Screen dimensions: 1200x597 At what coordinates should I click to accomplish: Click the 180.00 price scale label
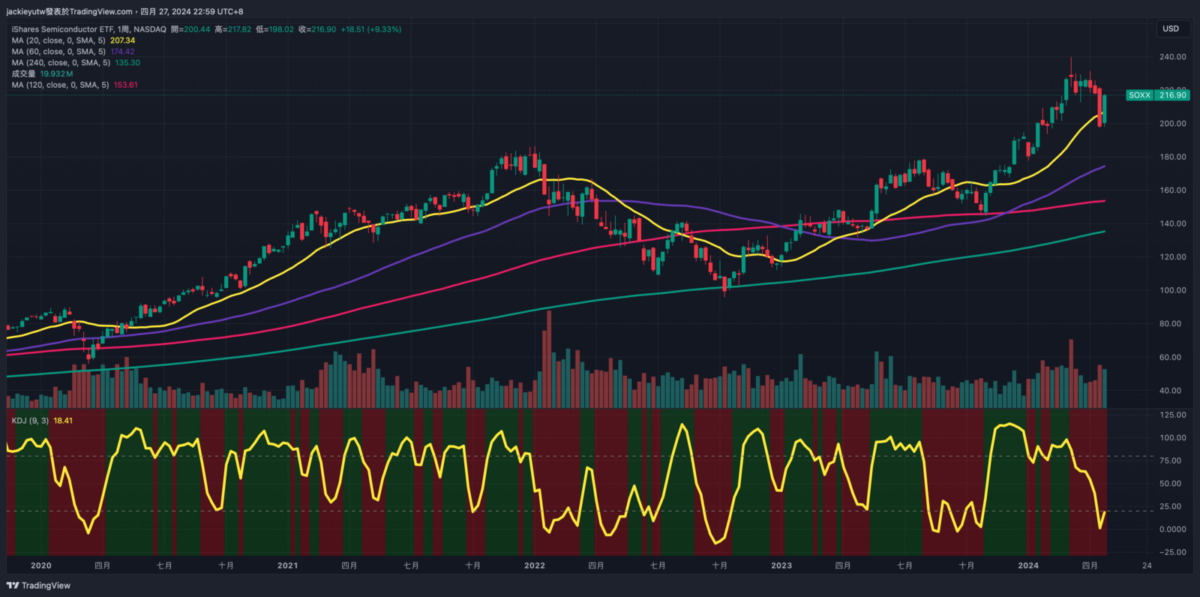(x=1172, y=157)
